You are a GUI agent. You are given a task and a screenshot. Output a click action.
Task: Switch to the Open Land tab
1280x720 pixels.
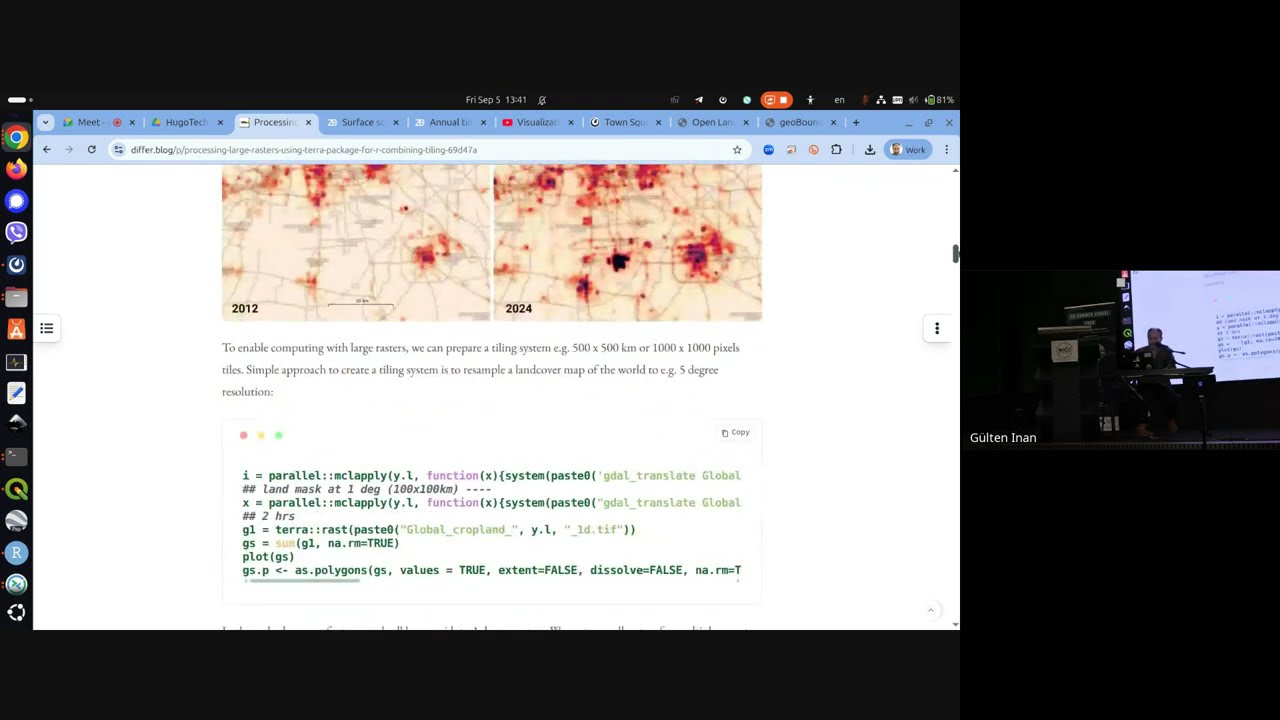(713, 122)
